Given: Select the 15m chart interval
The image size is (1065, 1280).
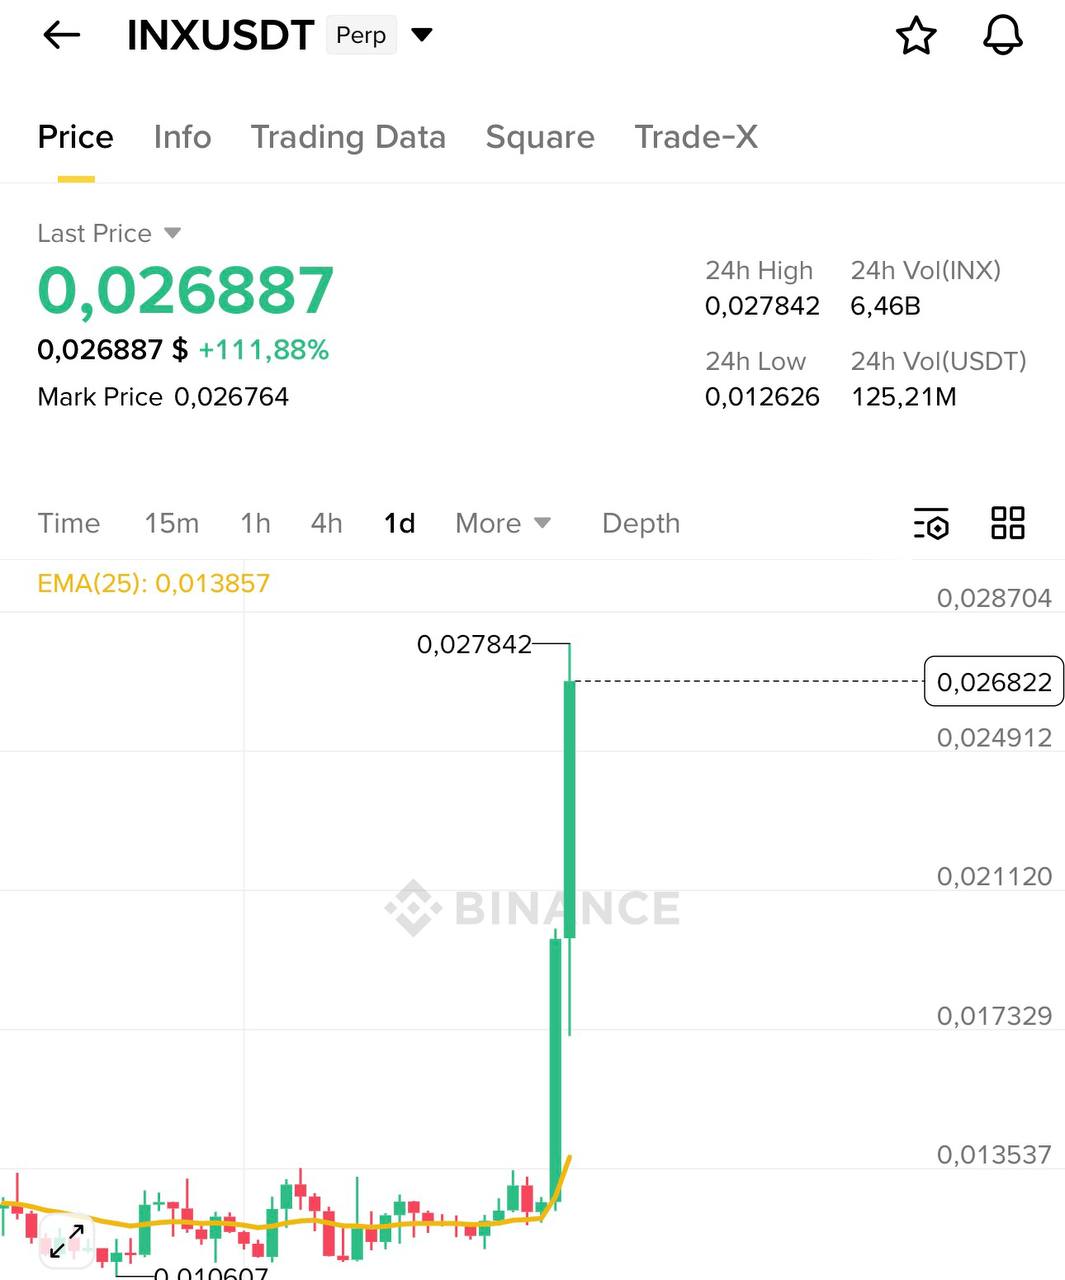Looking at the screenshot, I should 171,523.
